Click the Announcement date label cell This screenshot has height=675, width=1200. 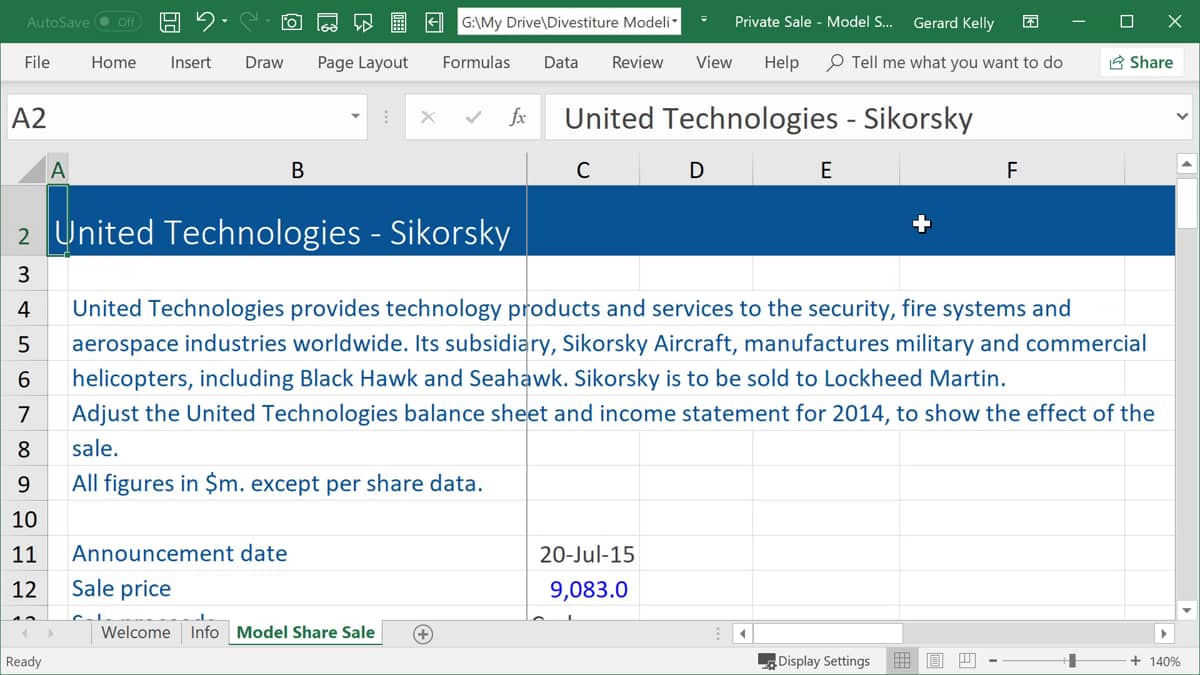coord(297,554)
